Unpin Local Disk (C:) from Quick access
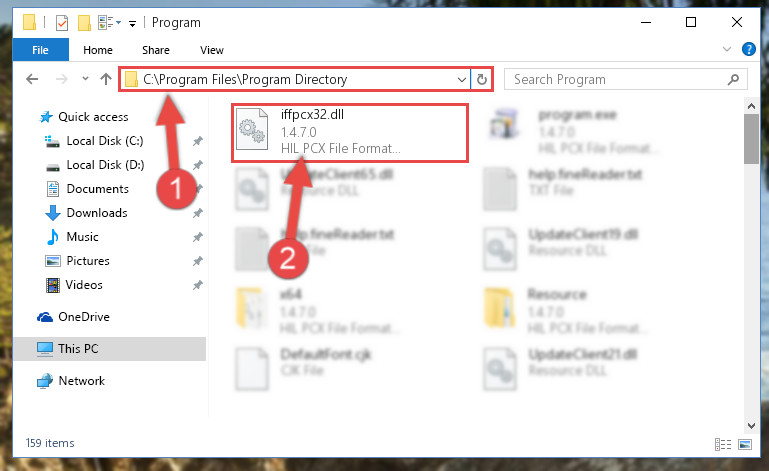 click(197, 141)
